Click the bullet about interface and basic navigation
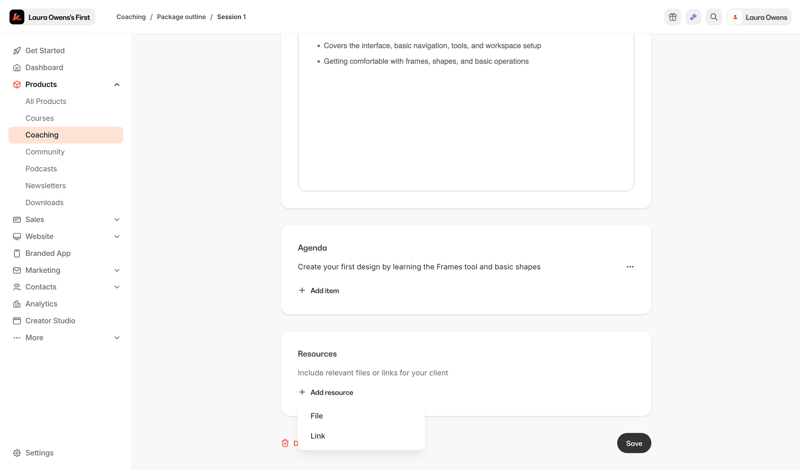This screenshot has width=800, height=470. click(432, 45)
